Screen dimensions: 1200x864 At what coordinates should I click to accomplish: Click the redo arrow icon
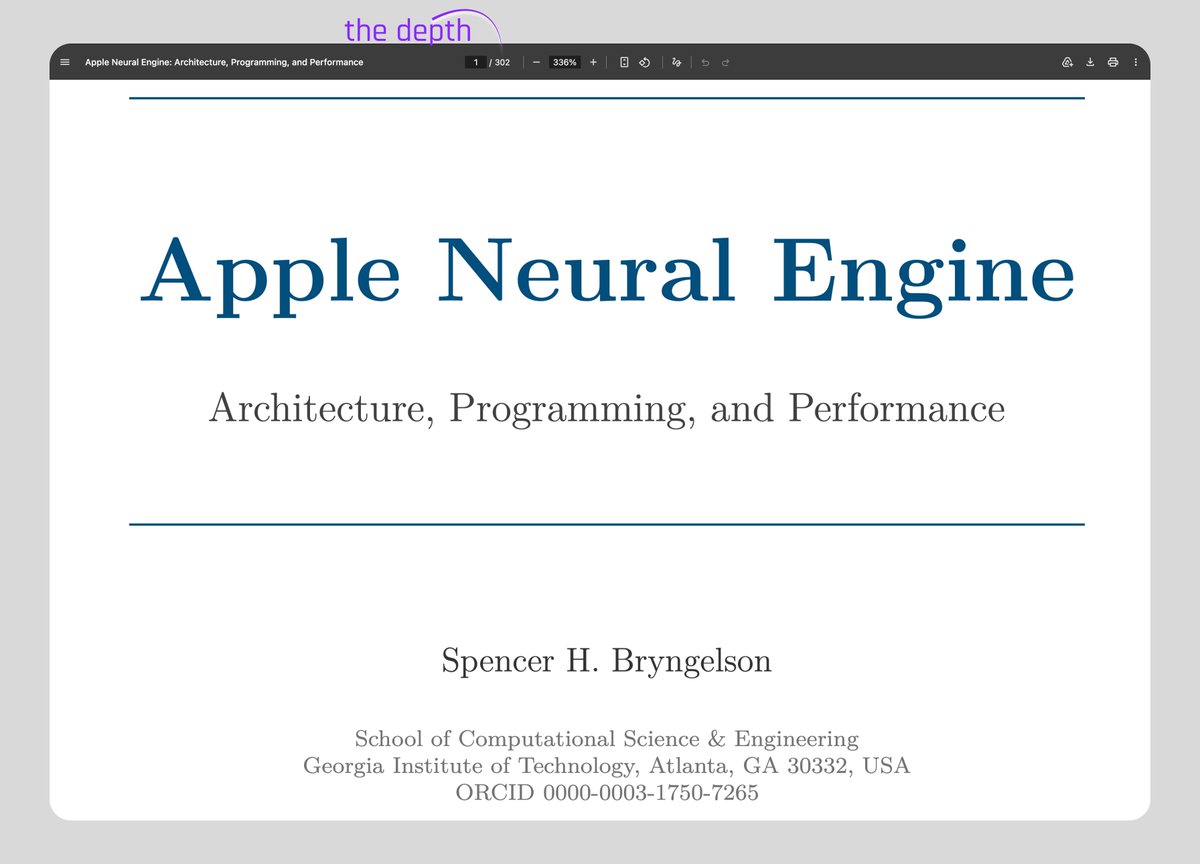click(x=725, y=62)
